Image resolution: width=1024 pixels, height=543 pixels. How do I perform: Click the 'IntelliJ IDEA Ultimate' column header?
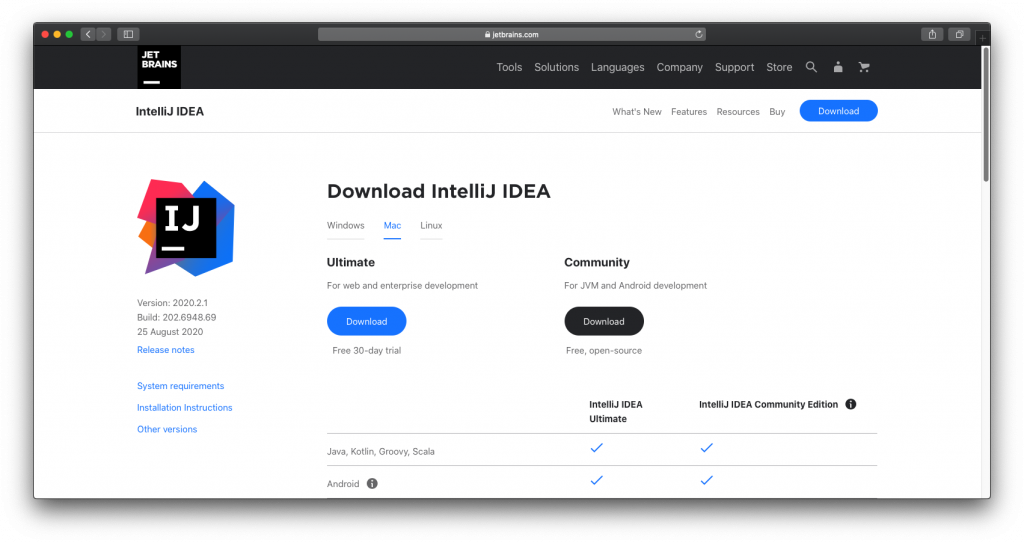[616, 412]
